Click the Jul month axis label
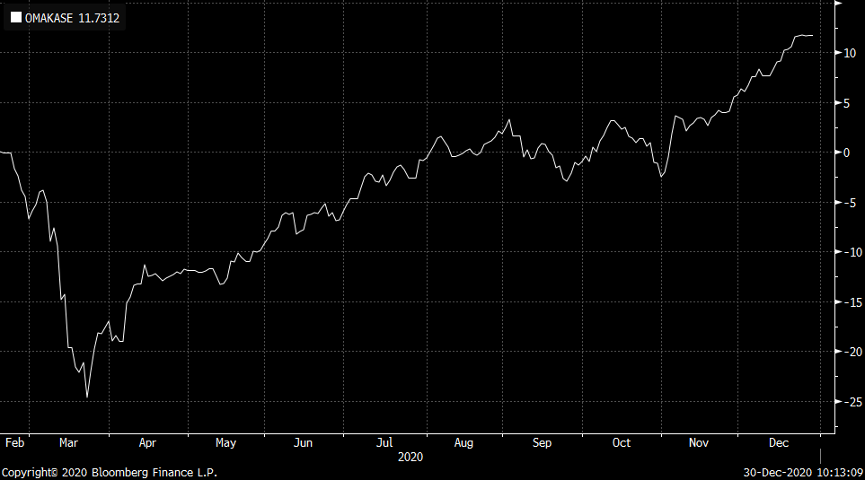866x481 pixels. 384,441
